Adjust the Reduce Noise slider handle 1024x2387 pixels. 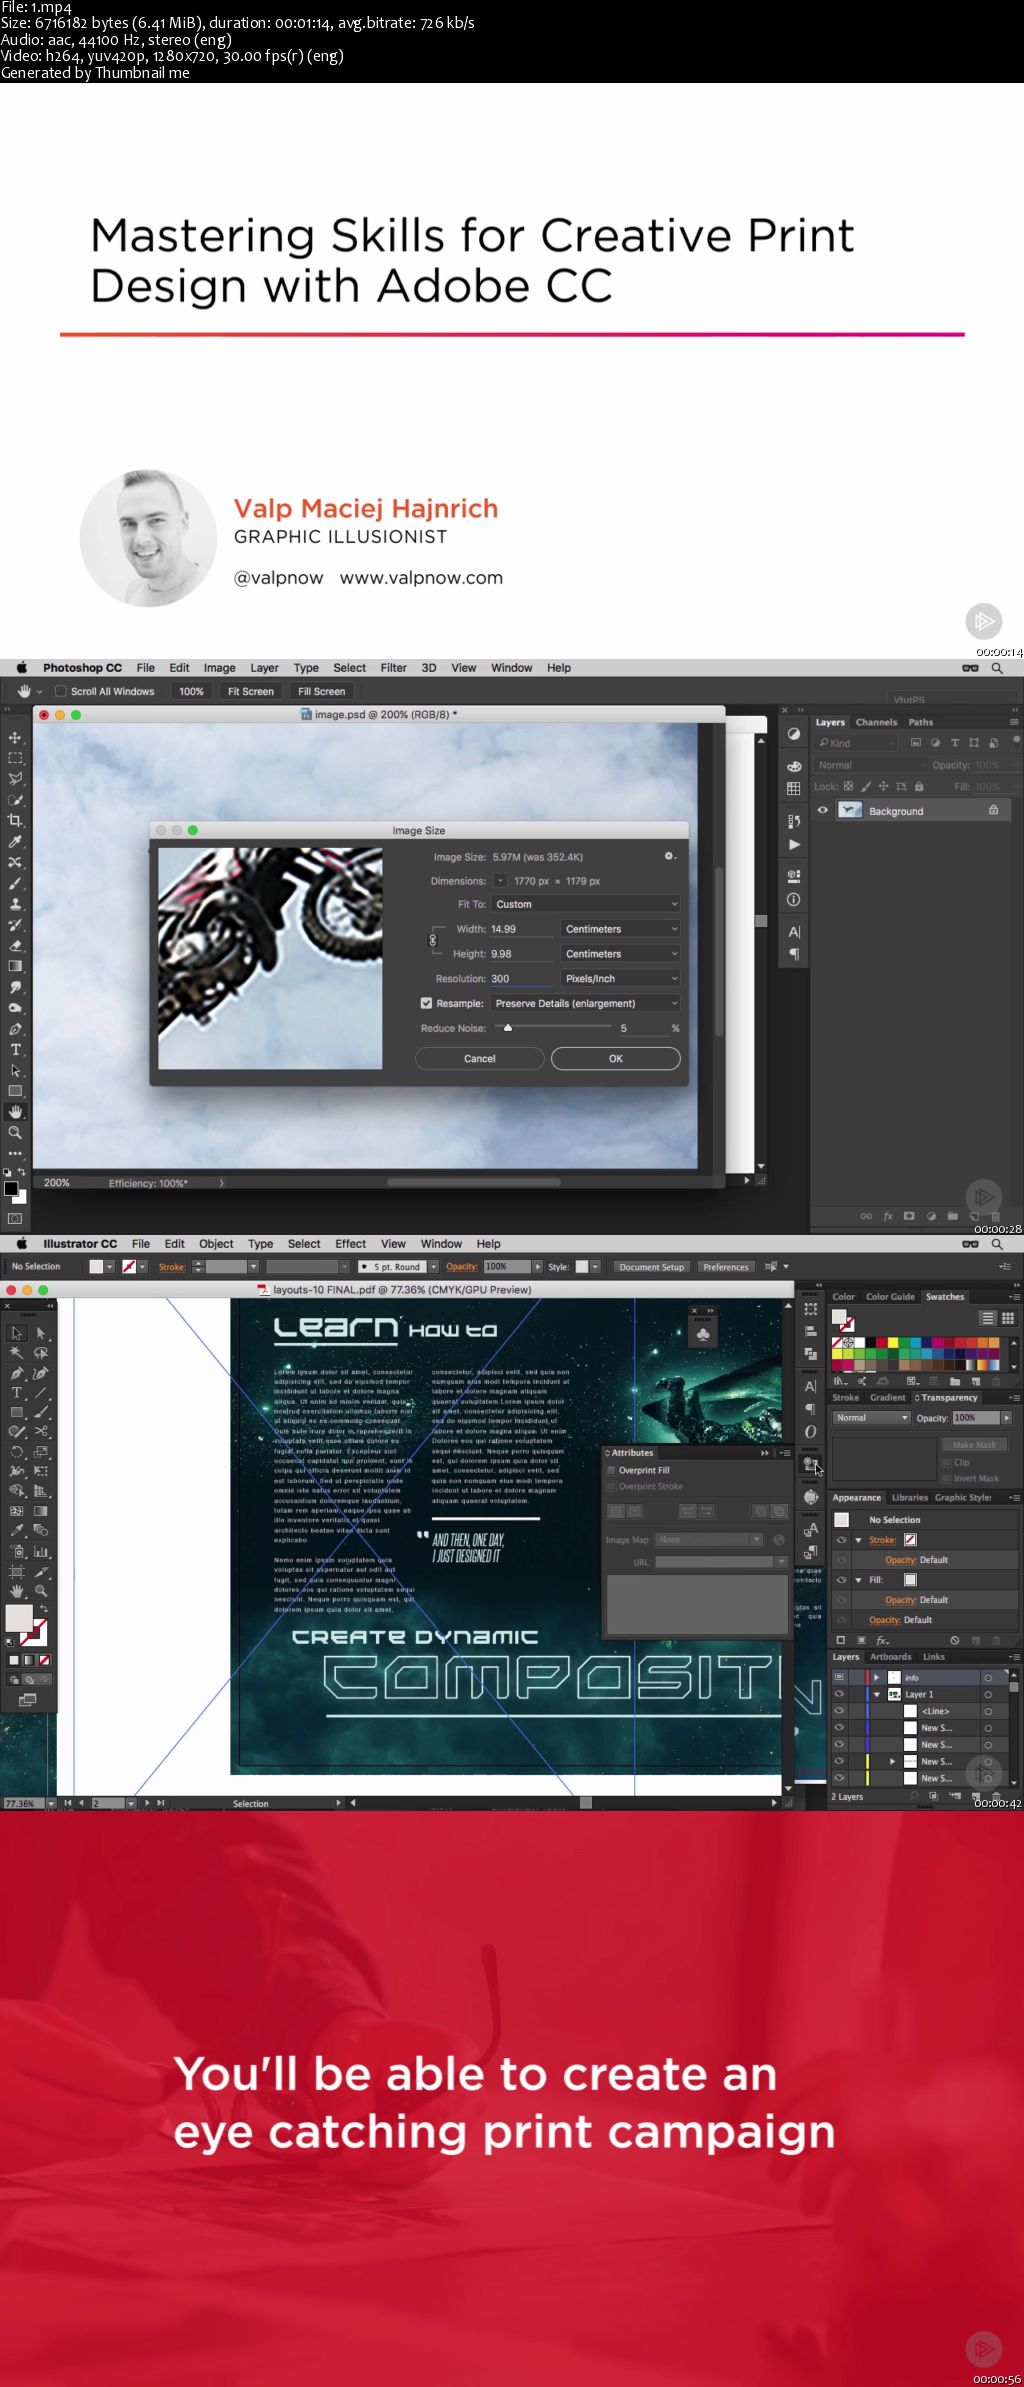click(508, 1027)
